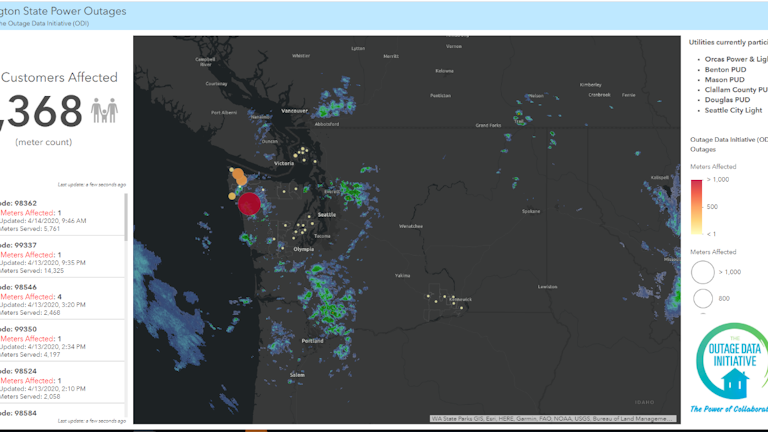Click the outage dot cluster near Kennewick
768x432 pixels.
tap(446, 298)
